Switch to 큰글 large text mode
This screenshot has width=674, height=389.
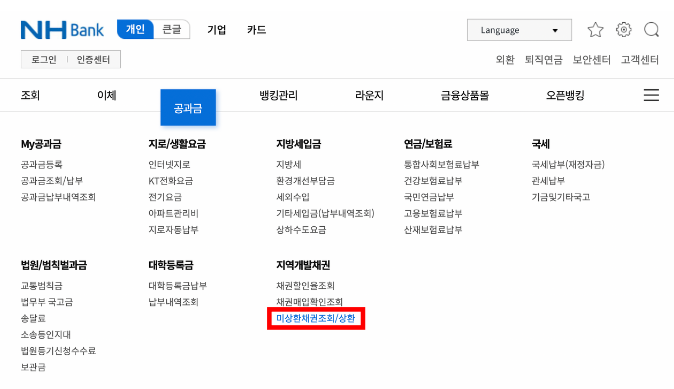coord(172,29)
